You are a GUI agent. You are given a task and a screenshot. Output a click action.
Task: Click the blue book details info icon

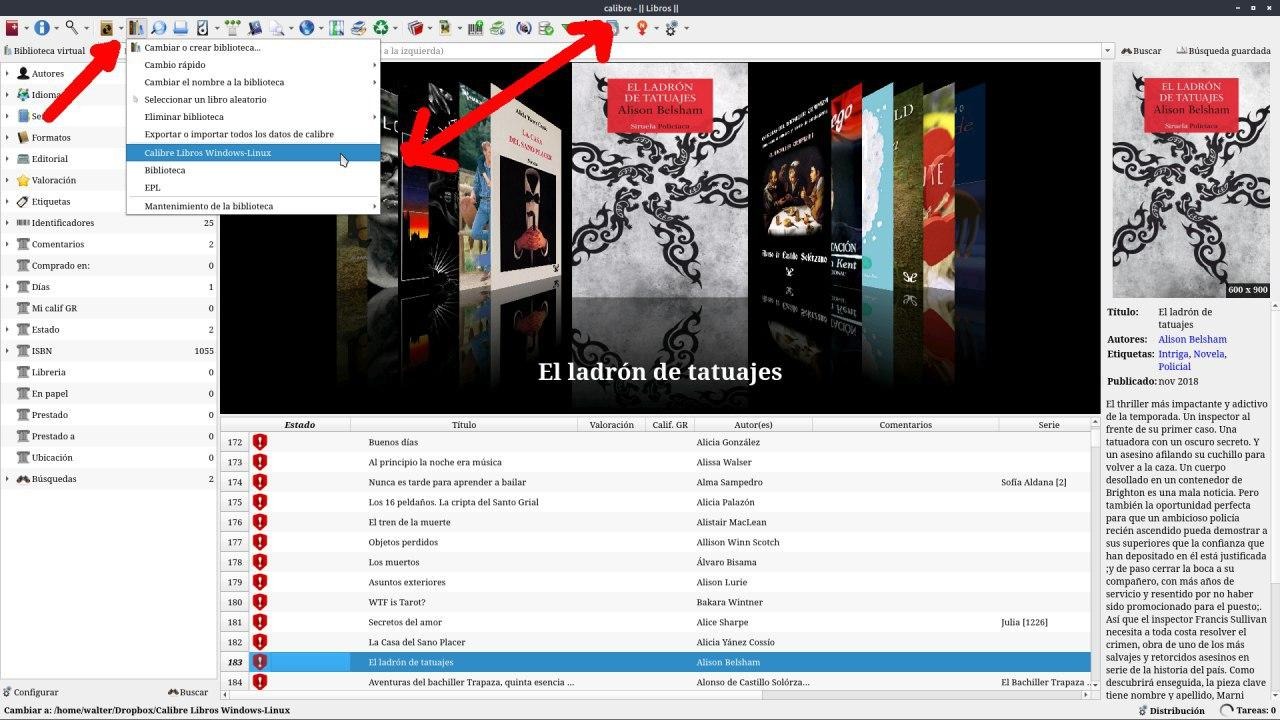pyautogui.click(x=42, y=28)
